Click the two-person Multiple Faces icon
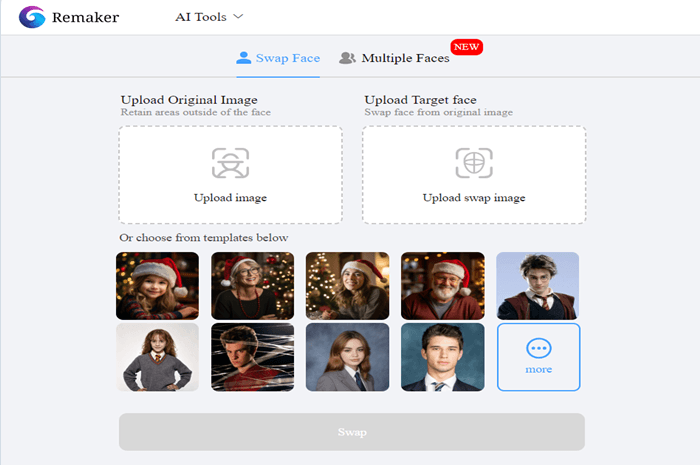The height and width of the screenshot is (465, 700). pos(347,58)
